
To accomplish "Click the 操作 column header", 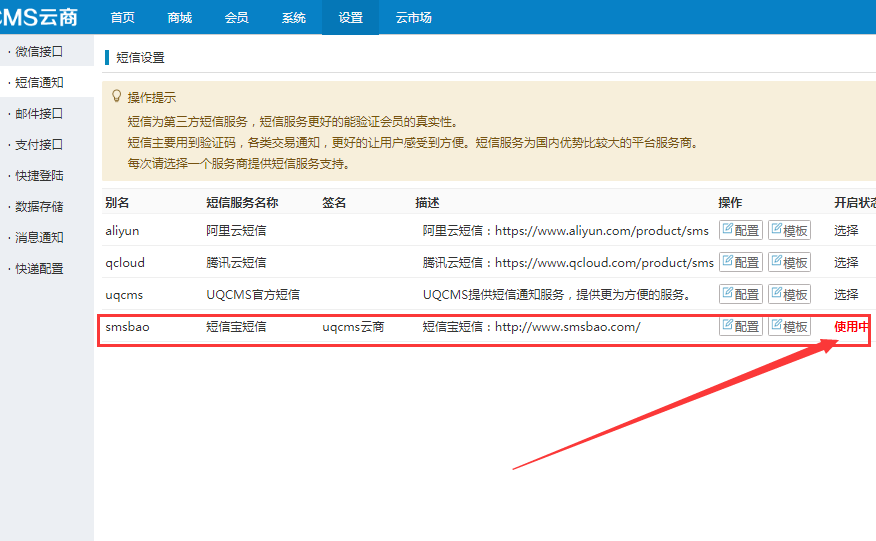I will tap(730, 202).
